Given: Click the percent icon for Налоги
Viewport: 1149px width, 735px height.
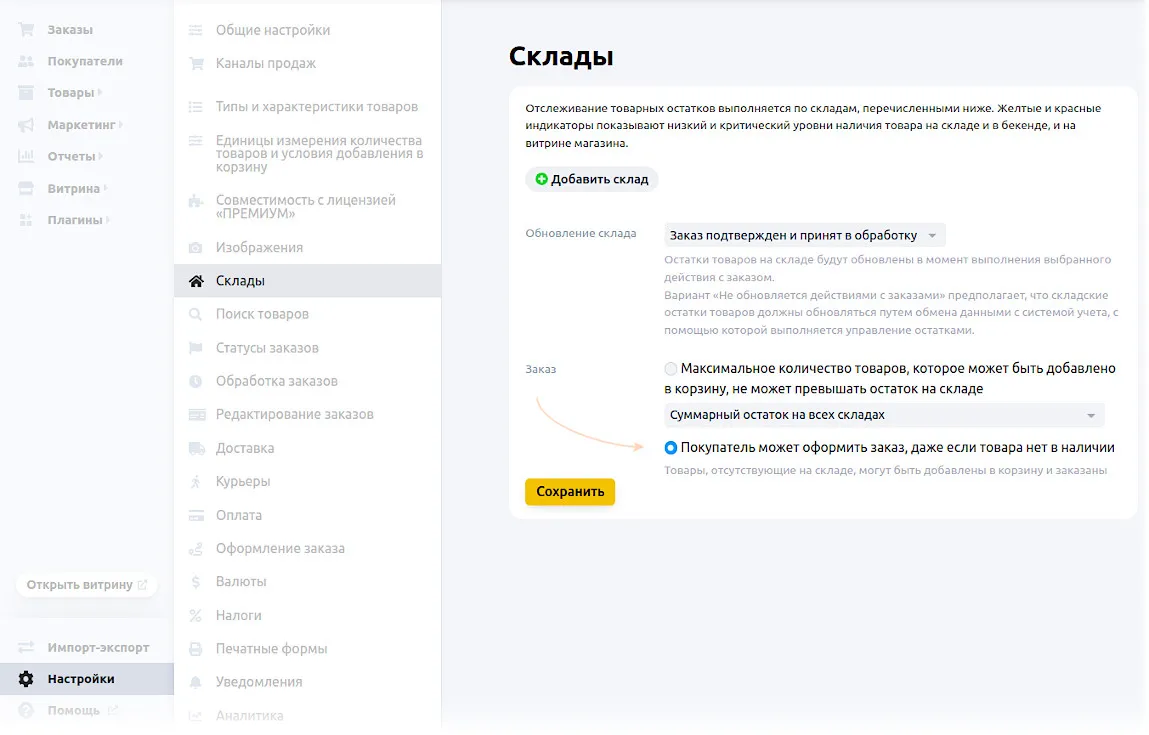Looking at the screenshot, I should pos(196,615).
